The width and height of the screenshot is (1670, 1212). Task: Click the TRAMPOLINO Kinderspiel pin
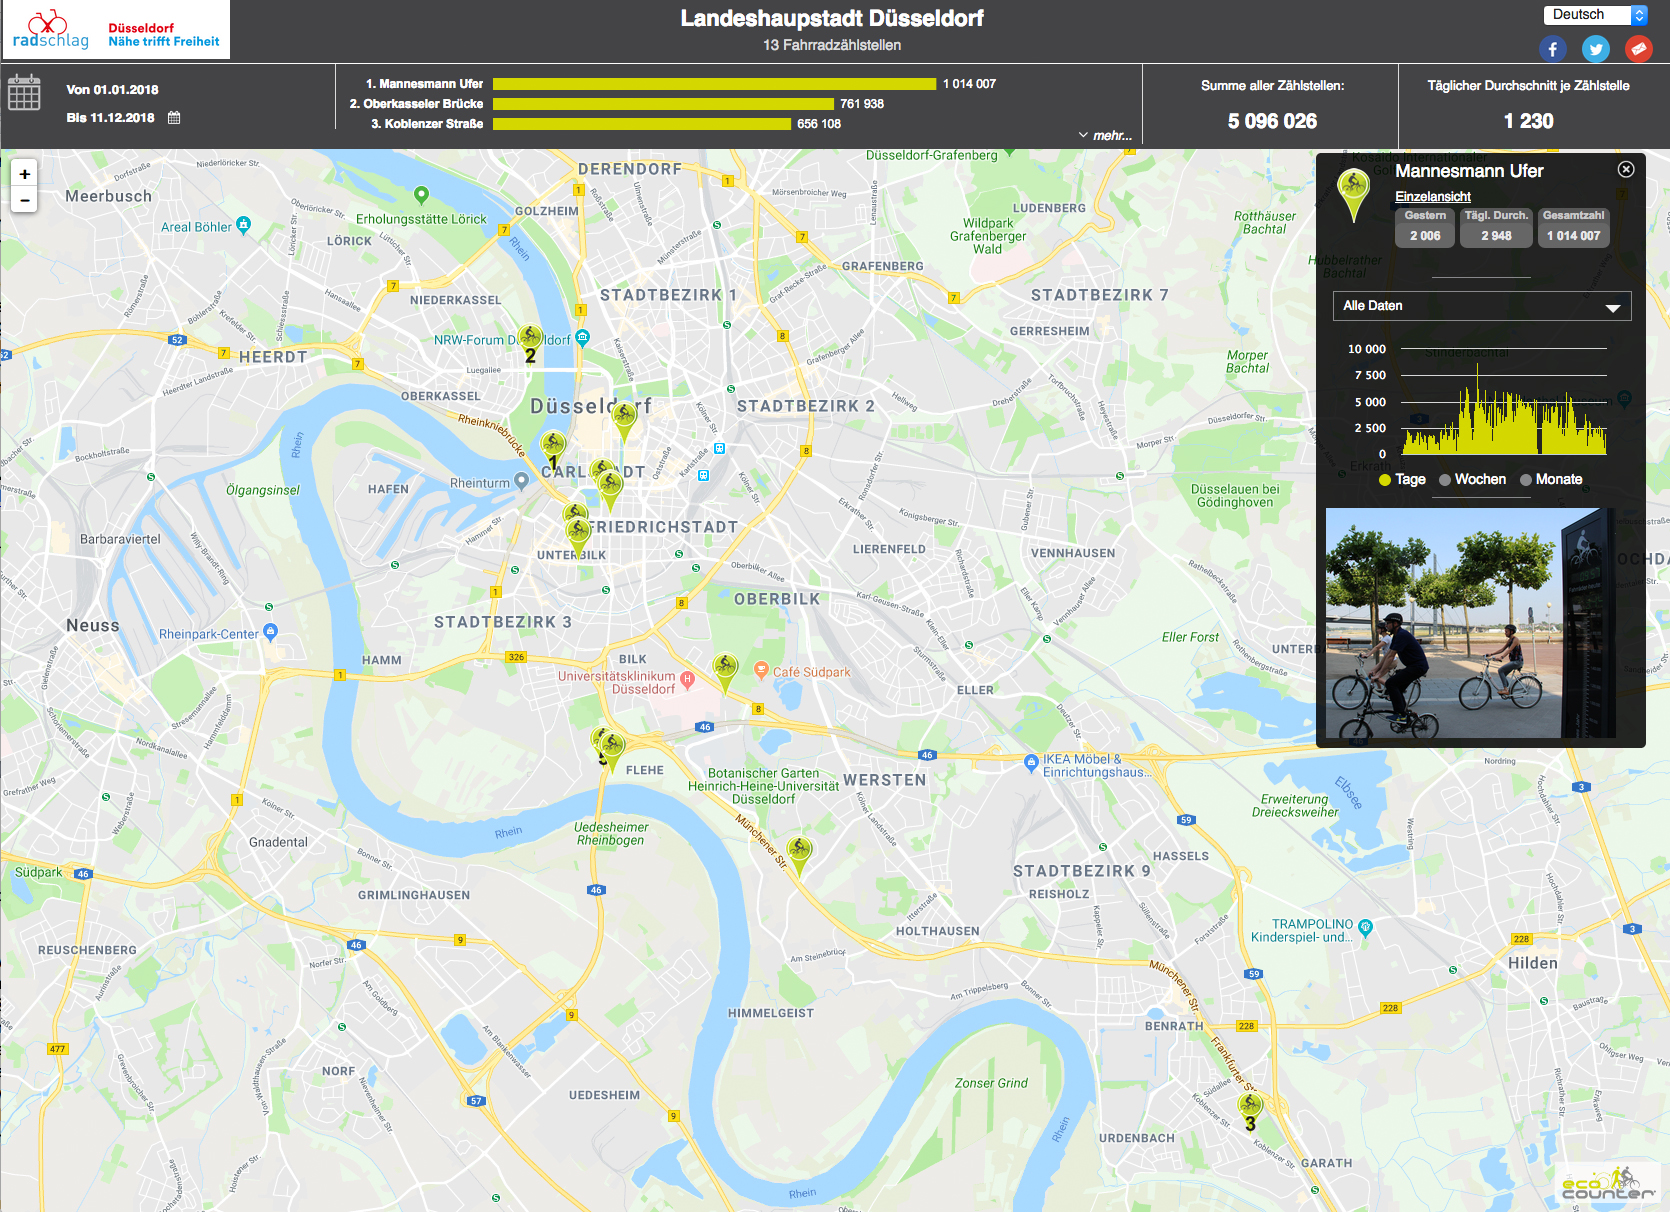(x=1365, y=927)
